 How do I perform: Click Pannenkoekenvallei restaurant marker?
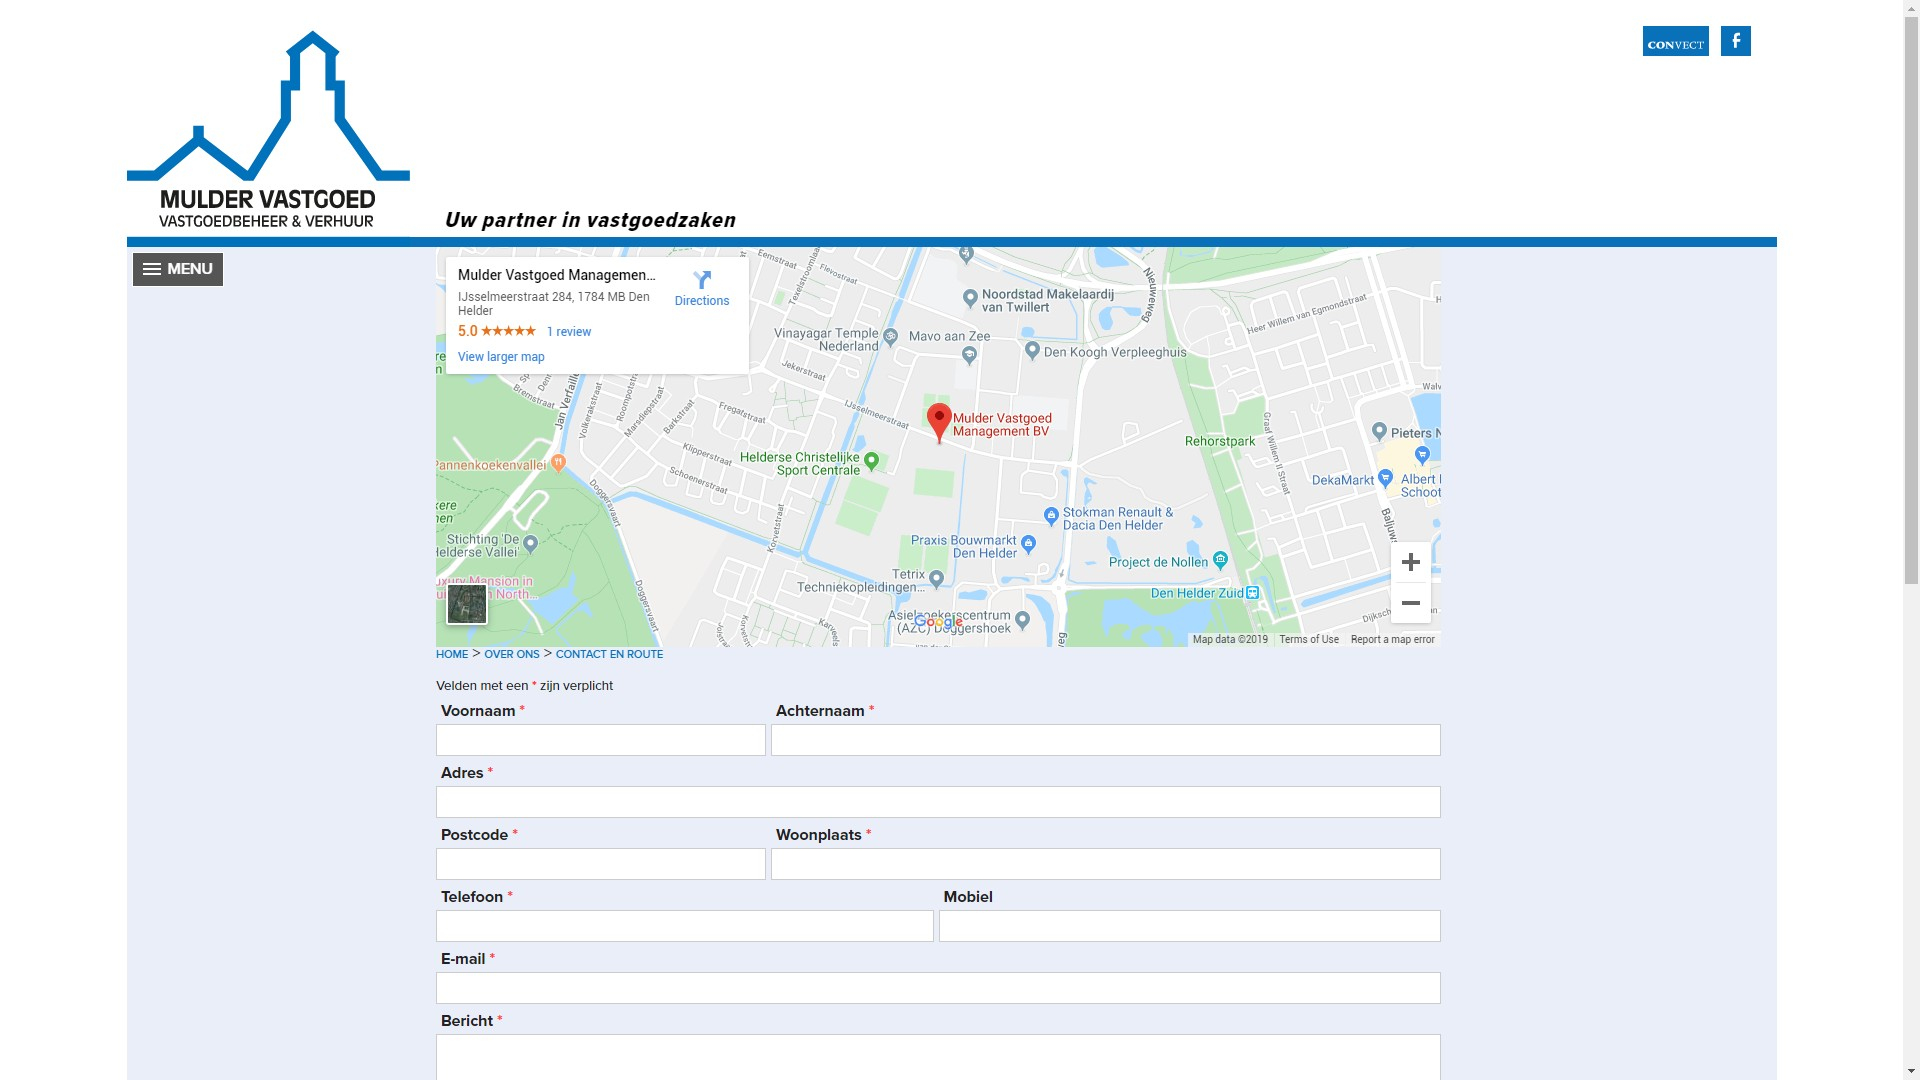point(558,462)
